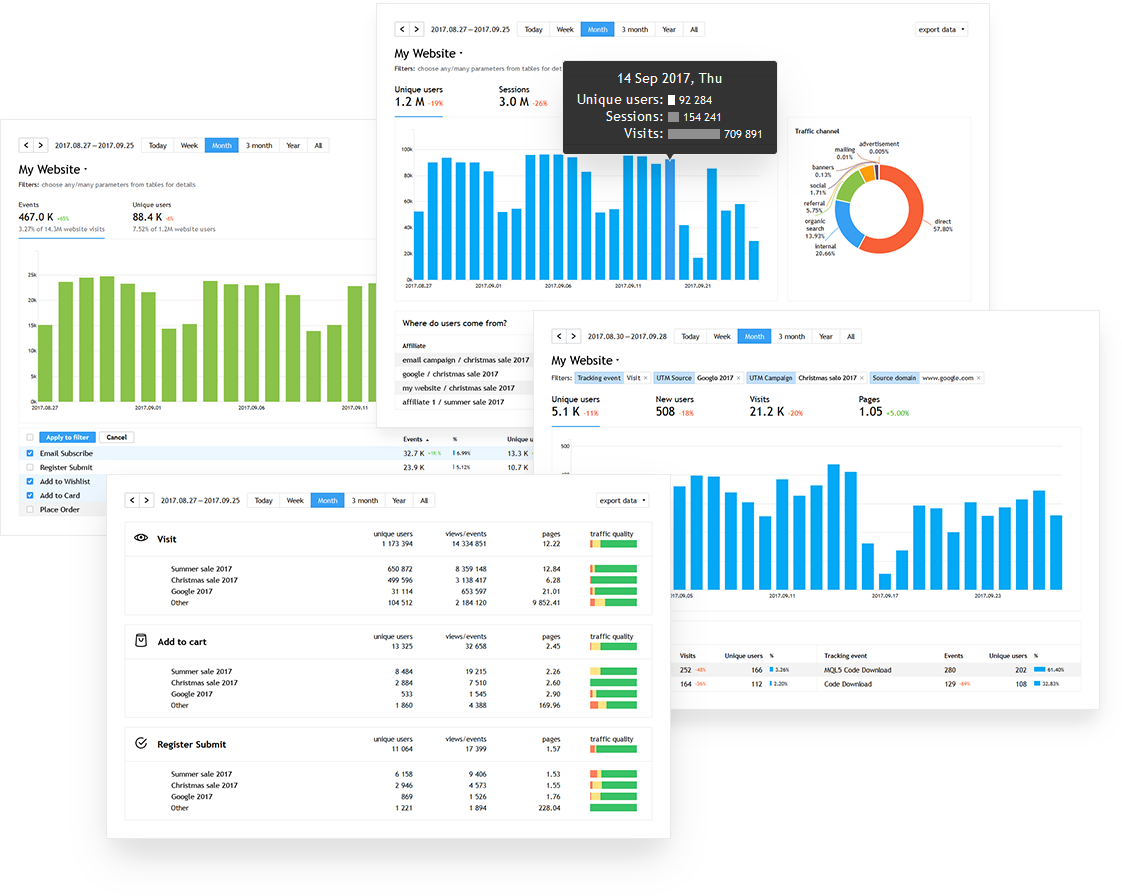Click the Cancel button
The image size is (1122, 896).
(117, 437)
